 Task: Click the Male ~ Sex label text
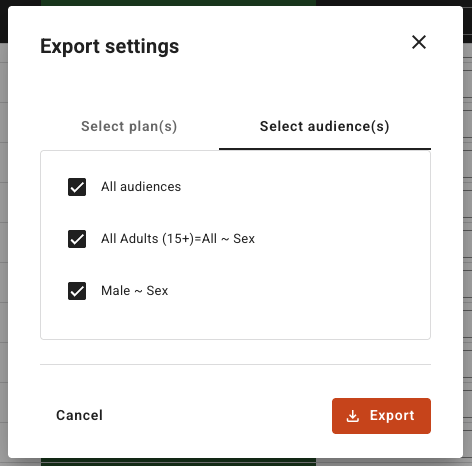[x=135, y=291]
